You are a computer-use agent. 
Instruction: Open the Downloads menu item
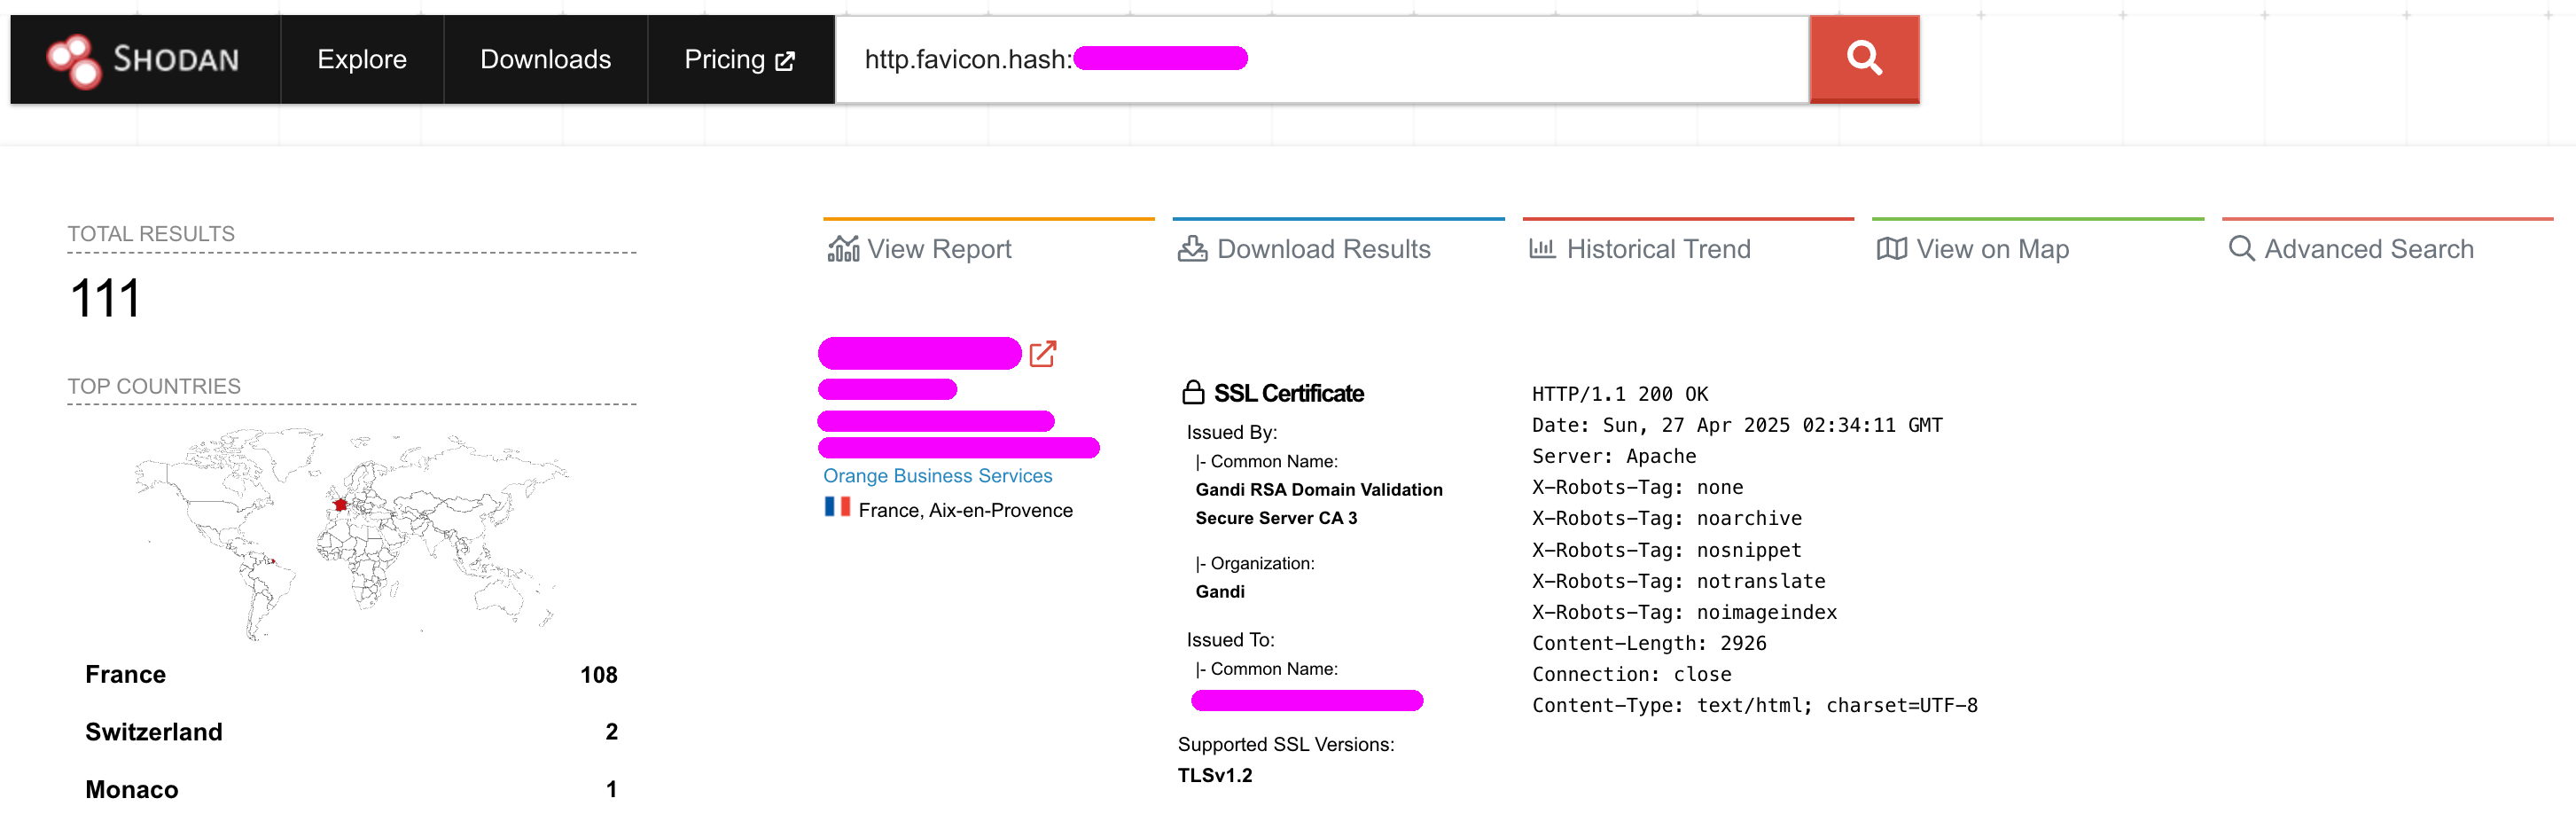click(545, 59)
